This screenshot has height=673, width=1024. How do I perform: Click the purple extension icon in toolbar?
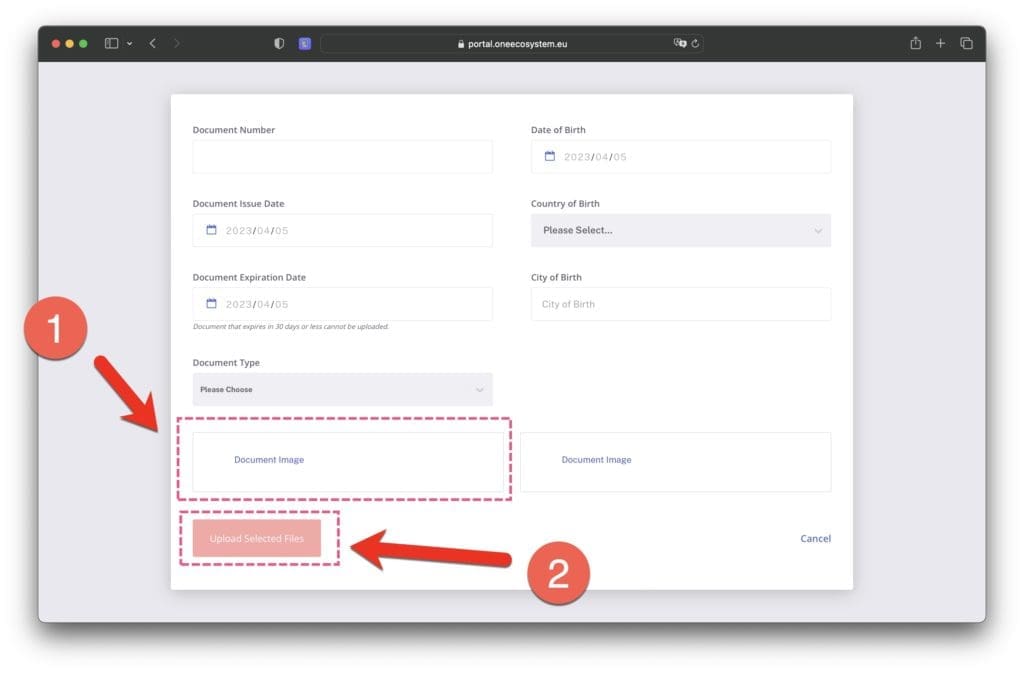[305, 44]
